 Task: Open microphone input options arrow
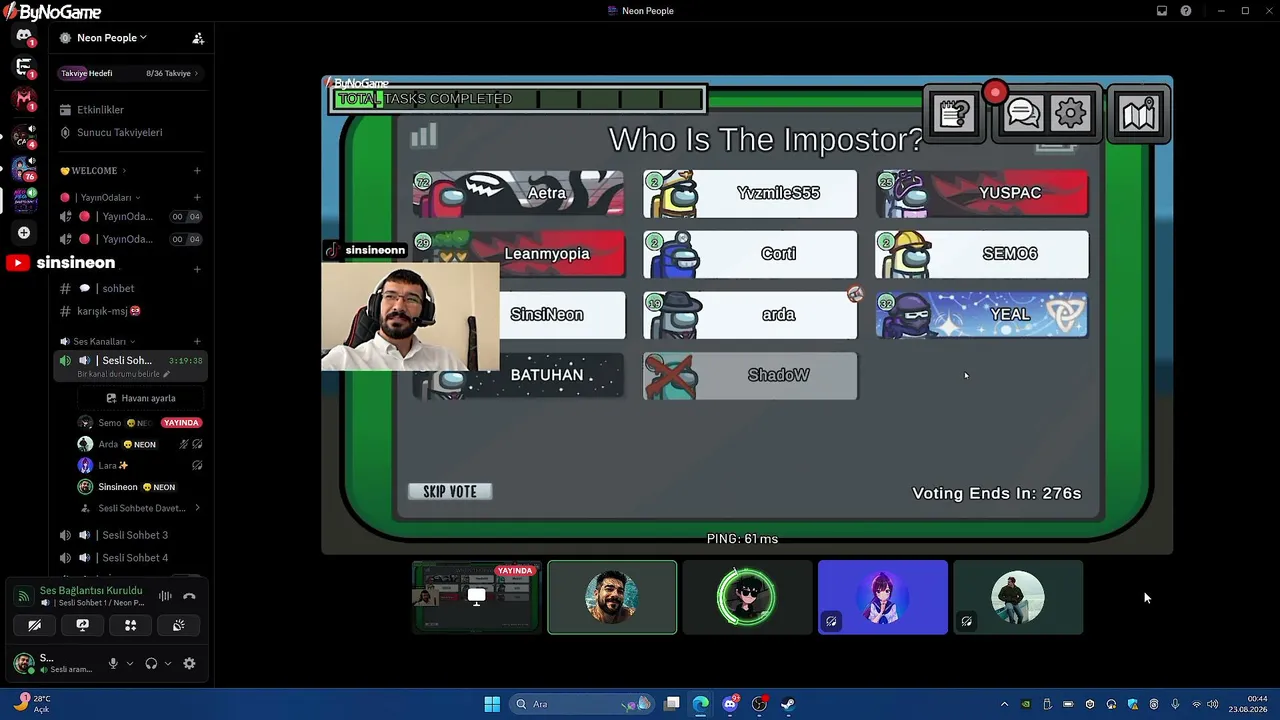pos(129,663)
